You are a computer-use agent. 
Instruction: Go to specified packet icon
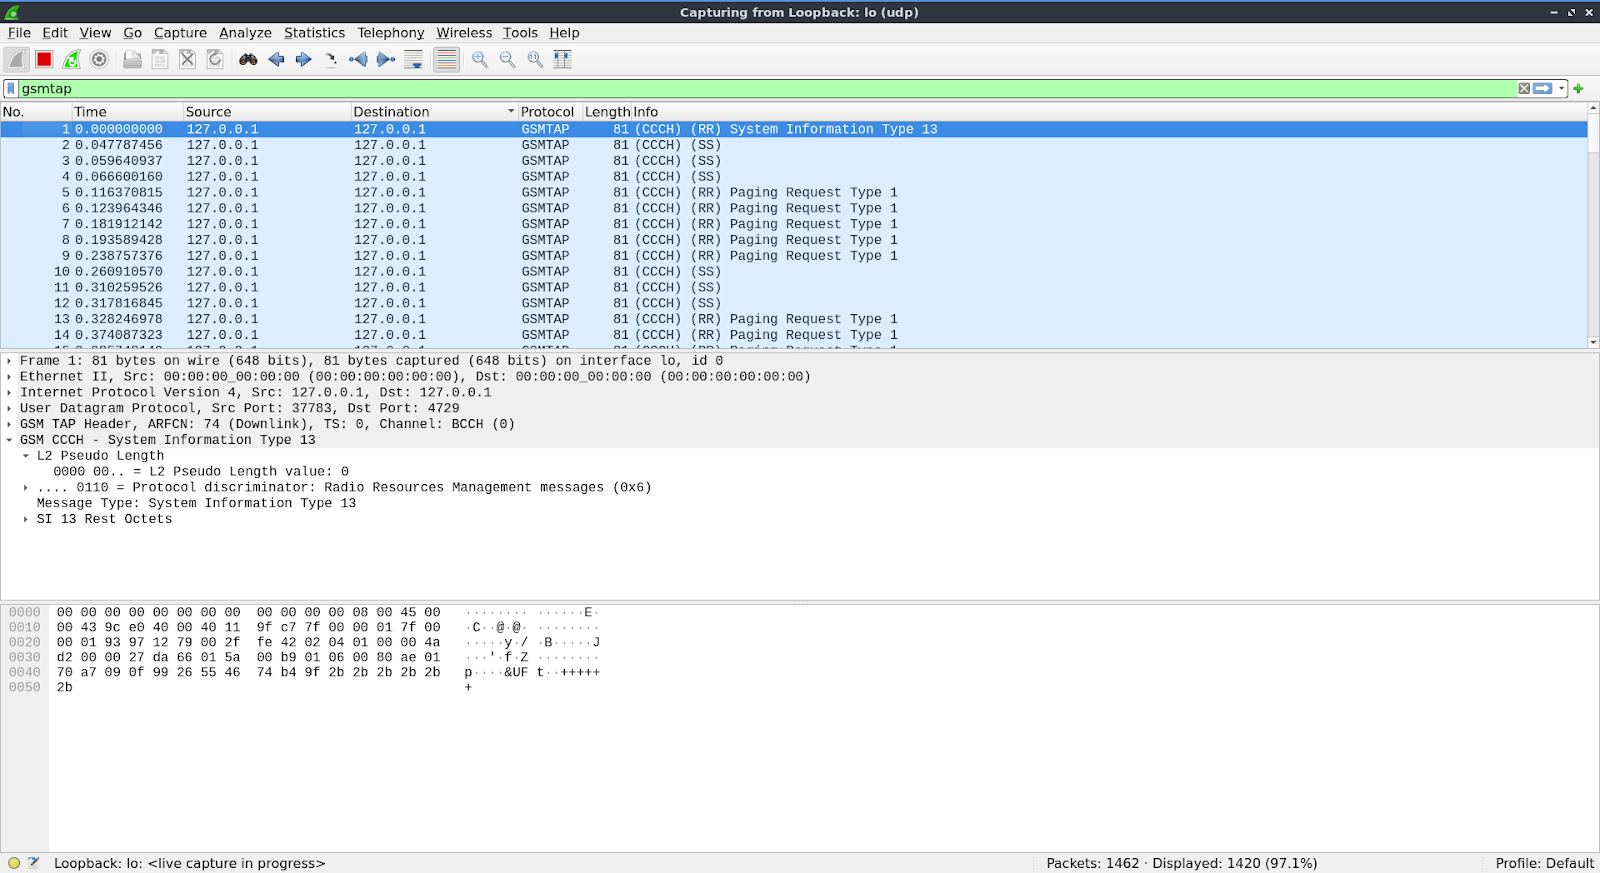tap(331, 60)
